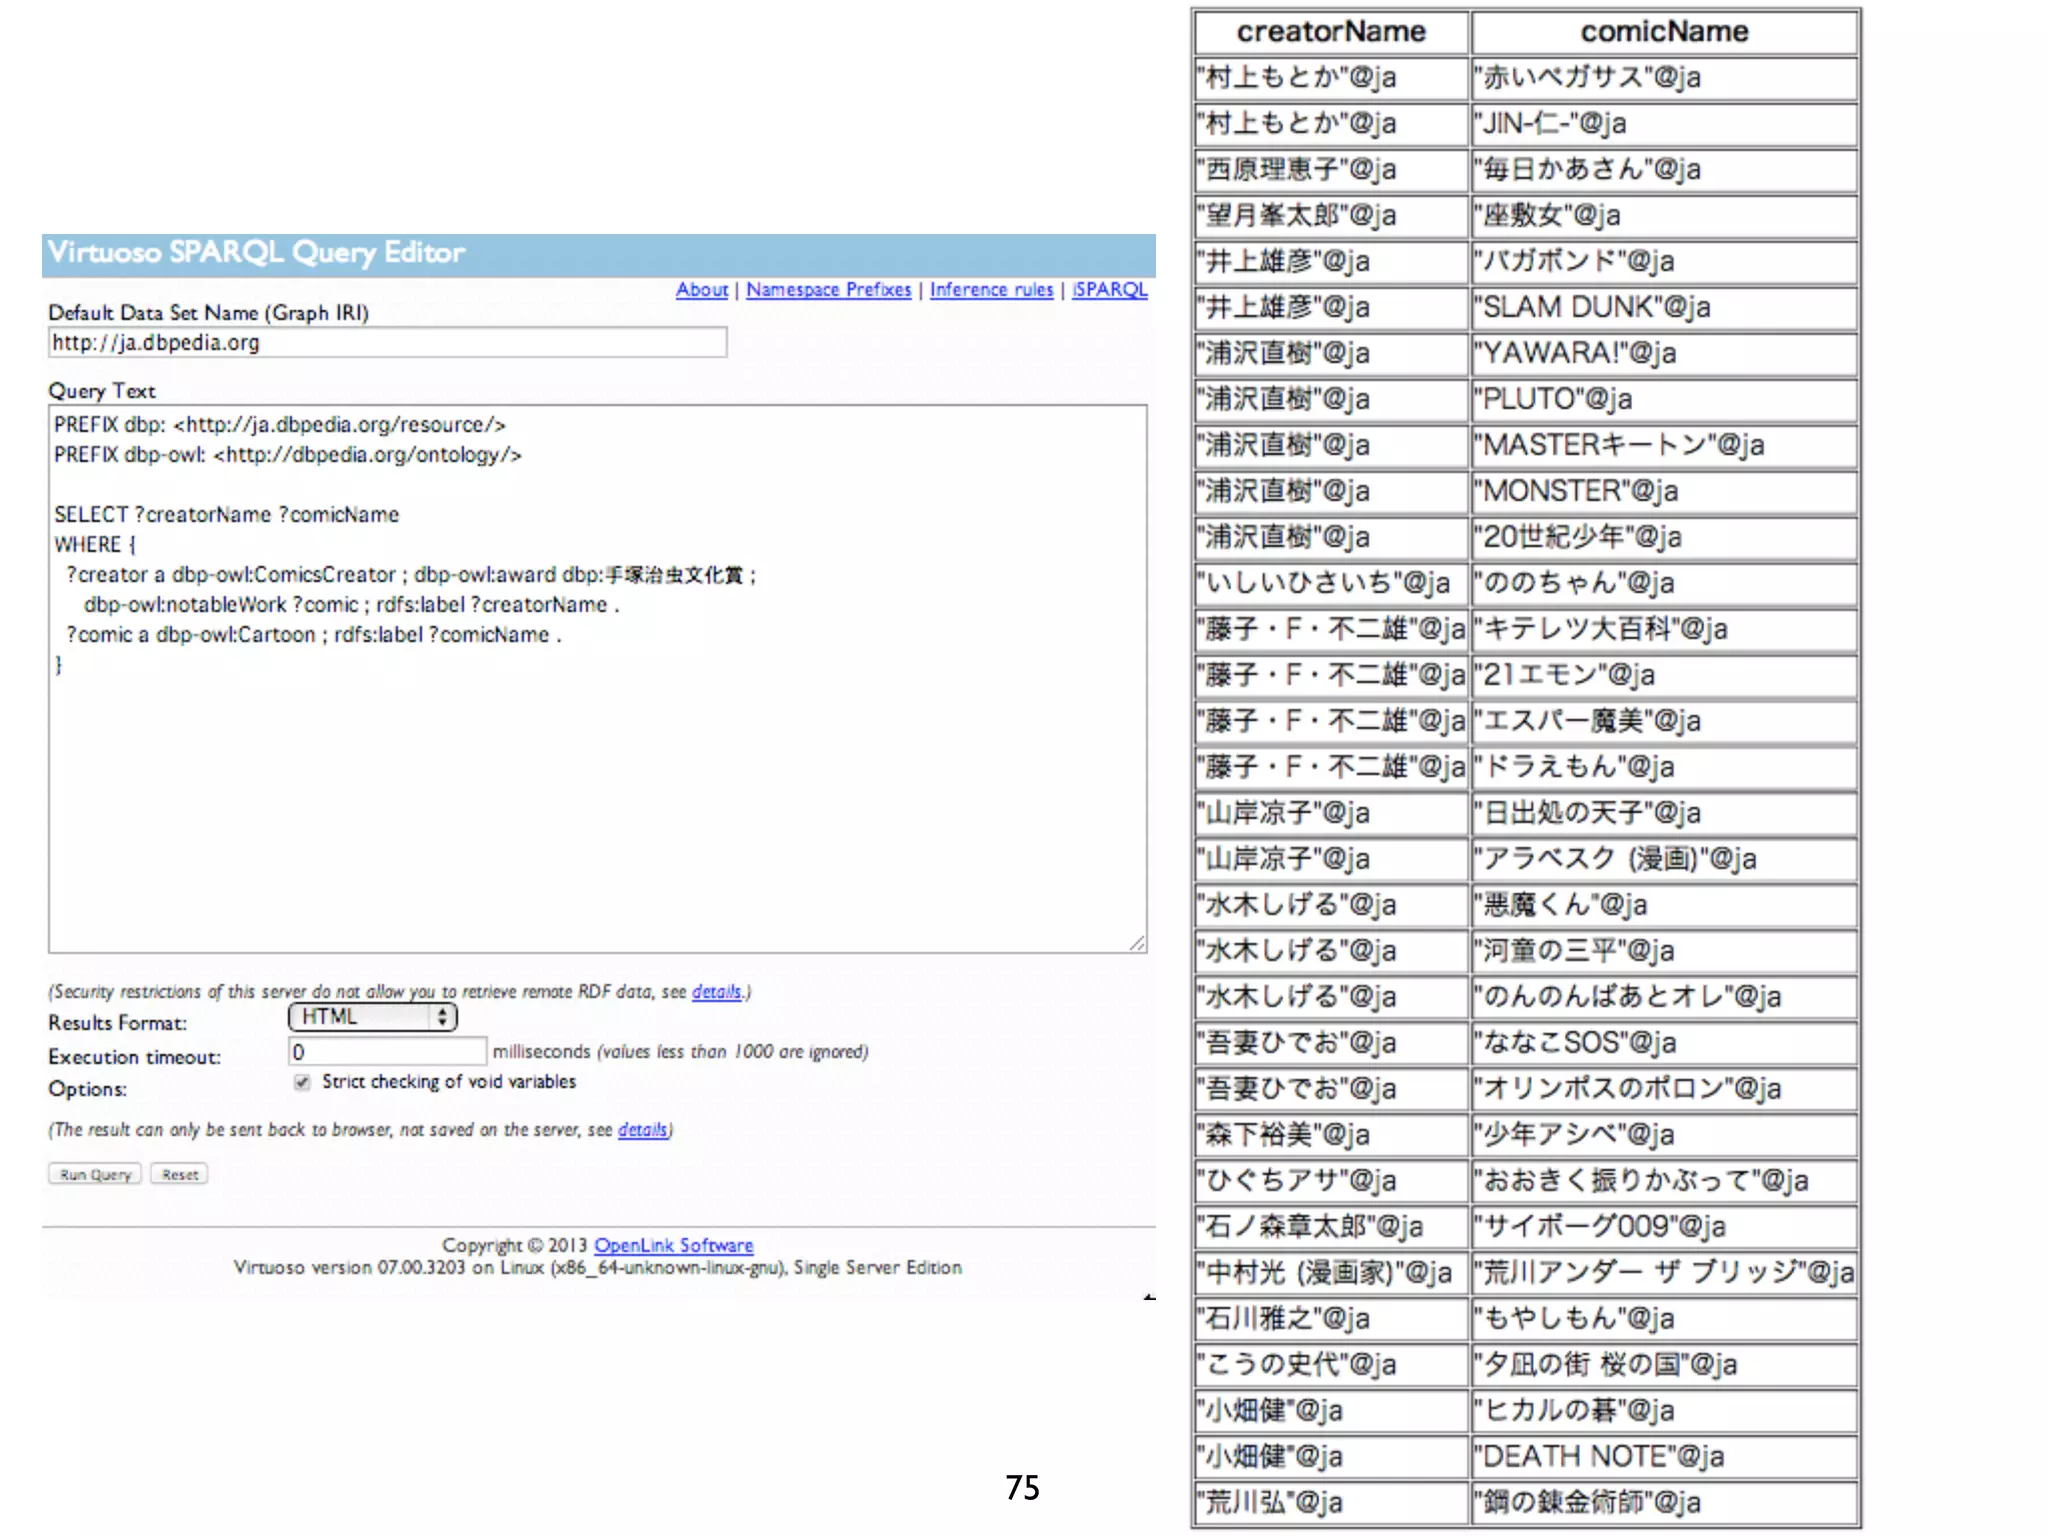Open the security restrictions details link
2048x1536 pixels.
(716, 992)
